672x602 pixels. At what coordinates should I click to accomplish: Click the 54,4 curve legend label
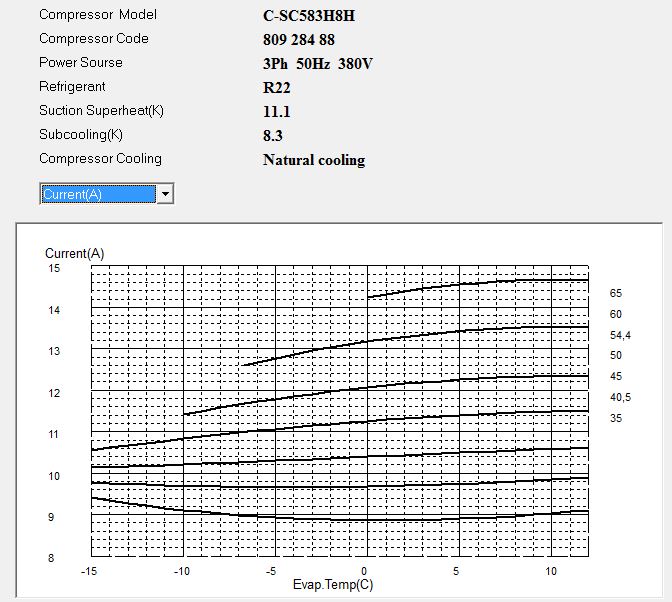pos(620,335)
